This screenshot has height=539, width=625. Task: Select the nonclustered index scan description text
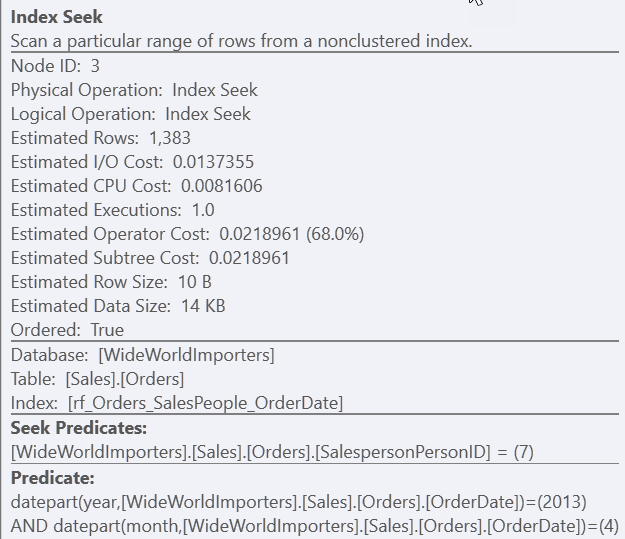click(x=241, y=41)
